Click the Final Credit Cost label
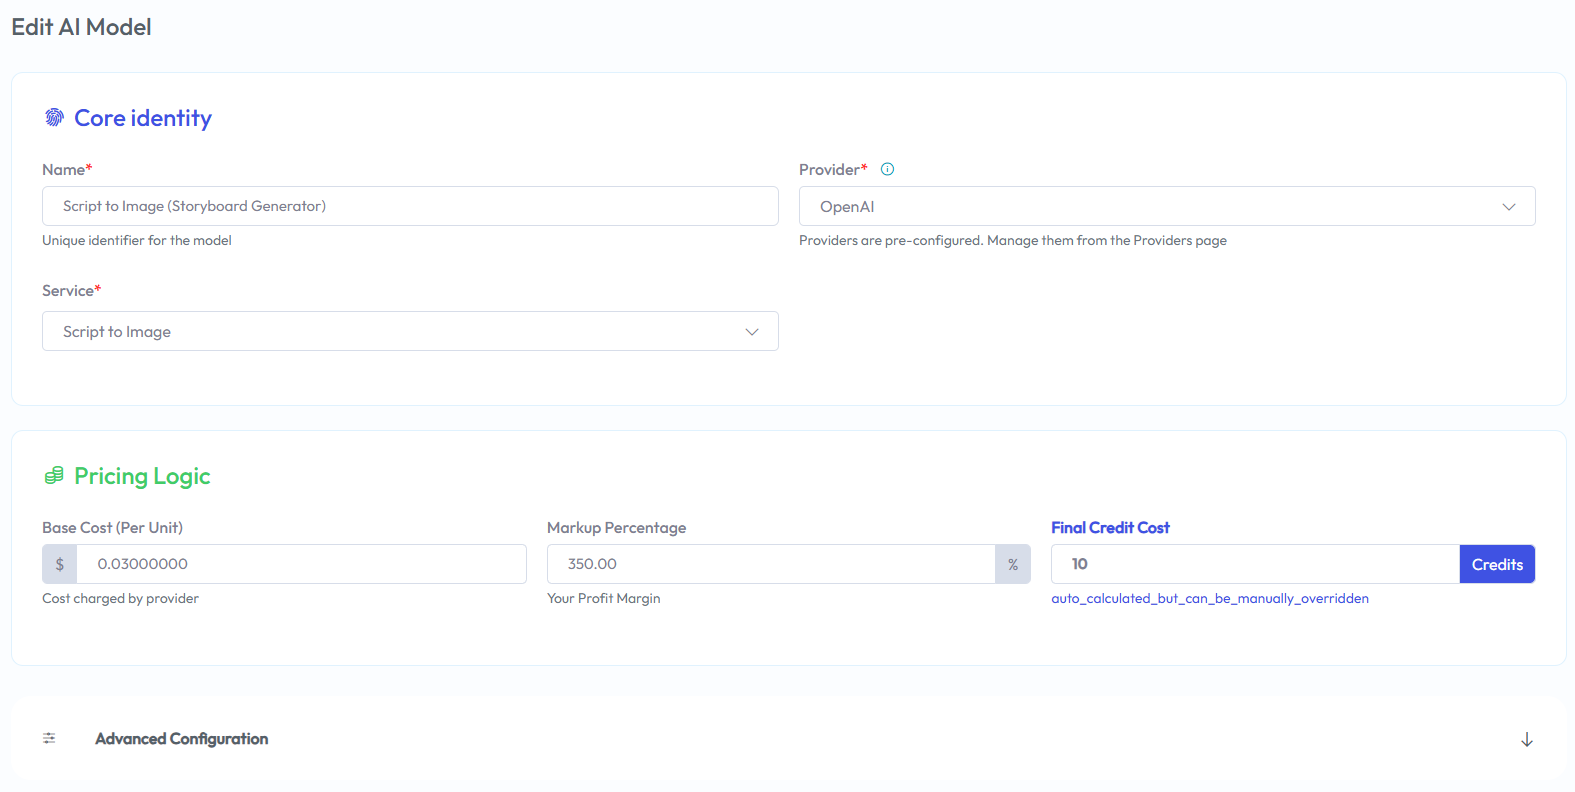The width and height of the screenshot is (1575, 792). click(1110, 527)
